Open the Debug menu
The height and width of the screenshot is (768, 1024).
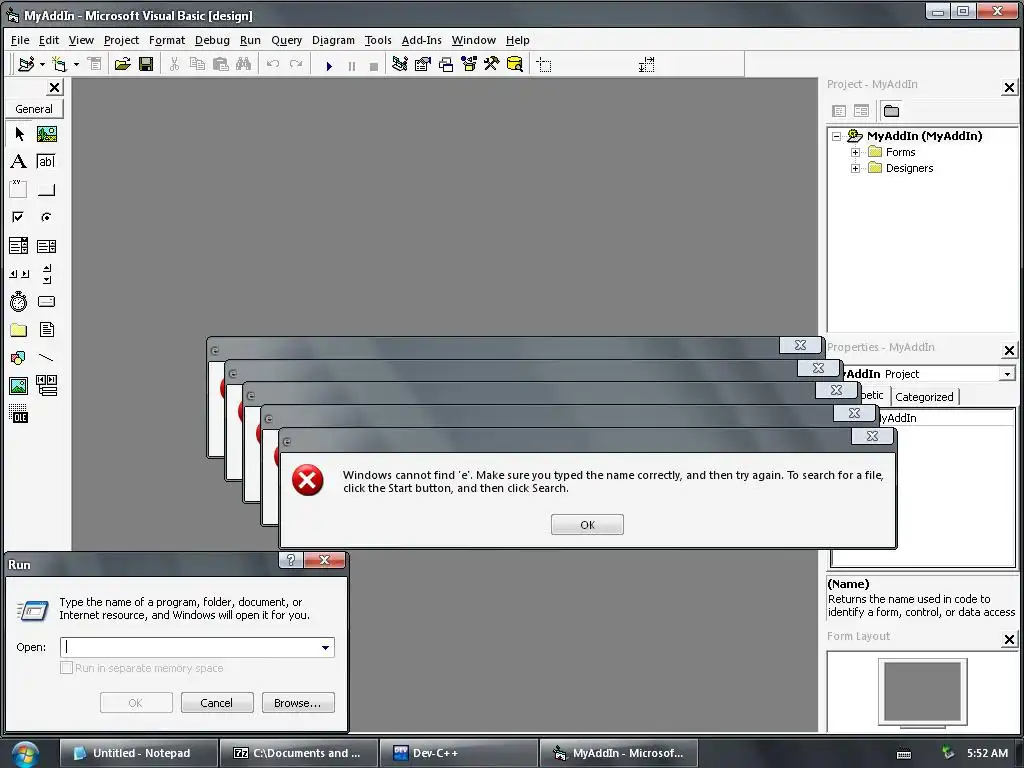click(212, 40)
